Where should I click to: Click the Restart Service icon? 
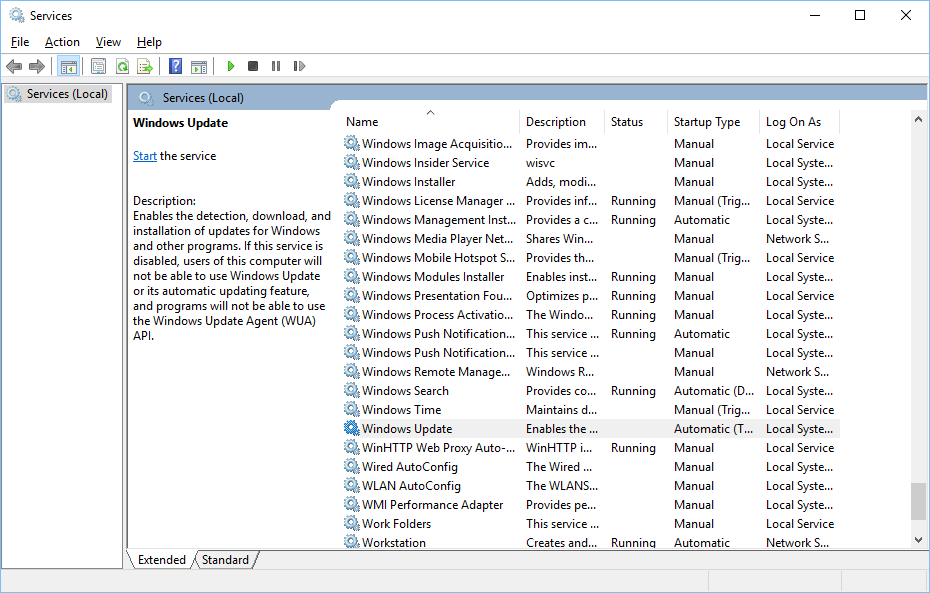click(x=299, y=66)
